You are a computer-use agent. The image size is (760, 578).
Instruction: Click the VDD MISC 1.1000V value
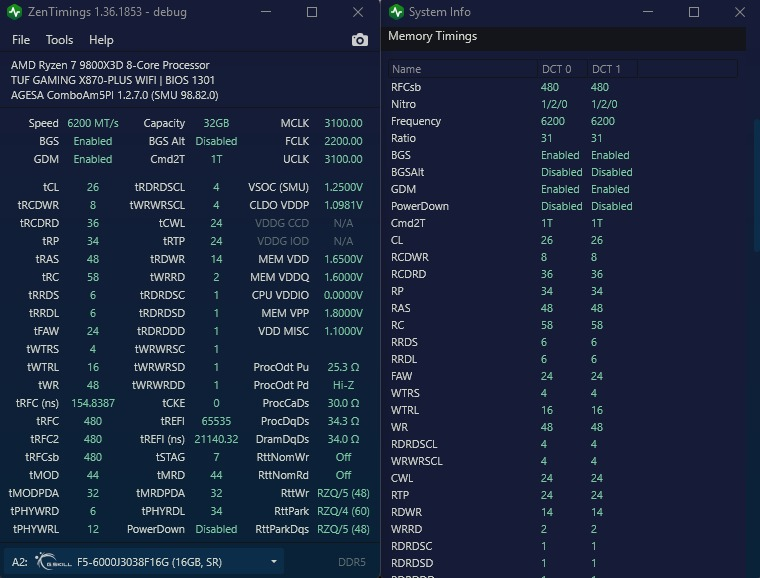[x=343, y=331]
